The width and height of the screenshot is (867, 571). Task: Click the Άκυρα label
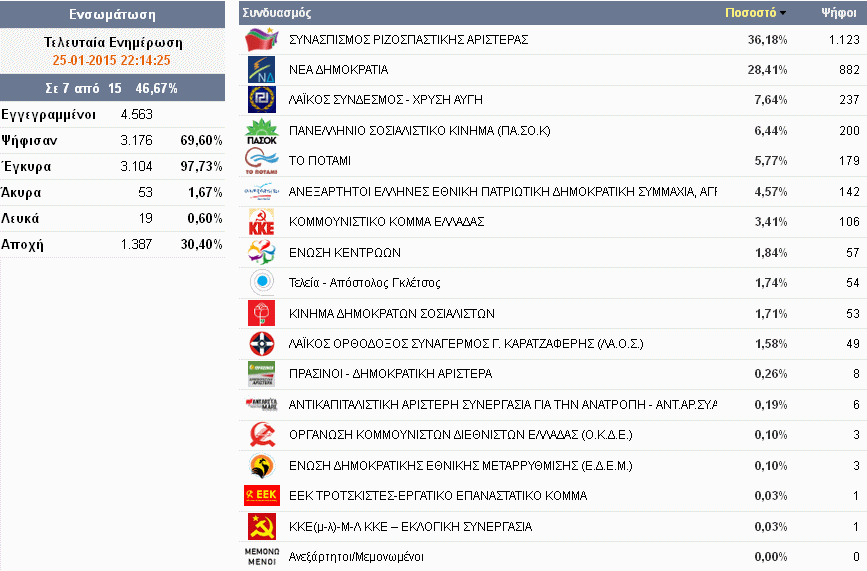click(21, 192)
